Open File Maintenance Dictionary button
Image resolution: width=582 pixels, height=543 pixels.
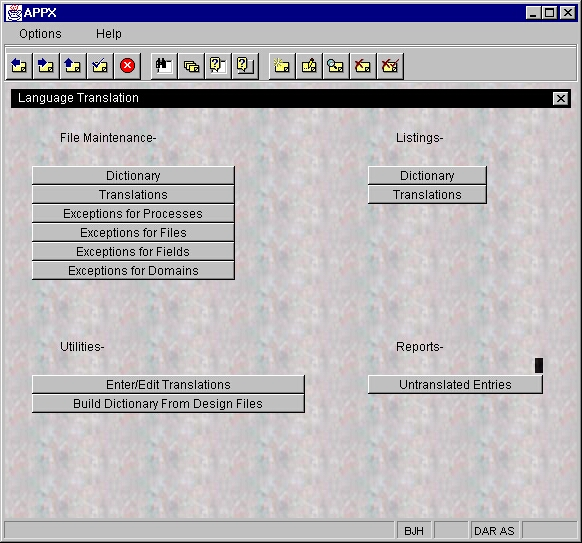(x=133, y=176)
